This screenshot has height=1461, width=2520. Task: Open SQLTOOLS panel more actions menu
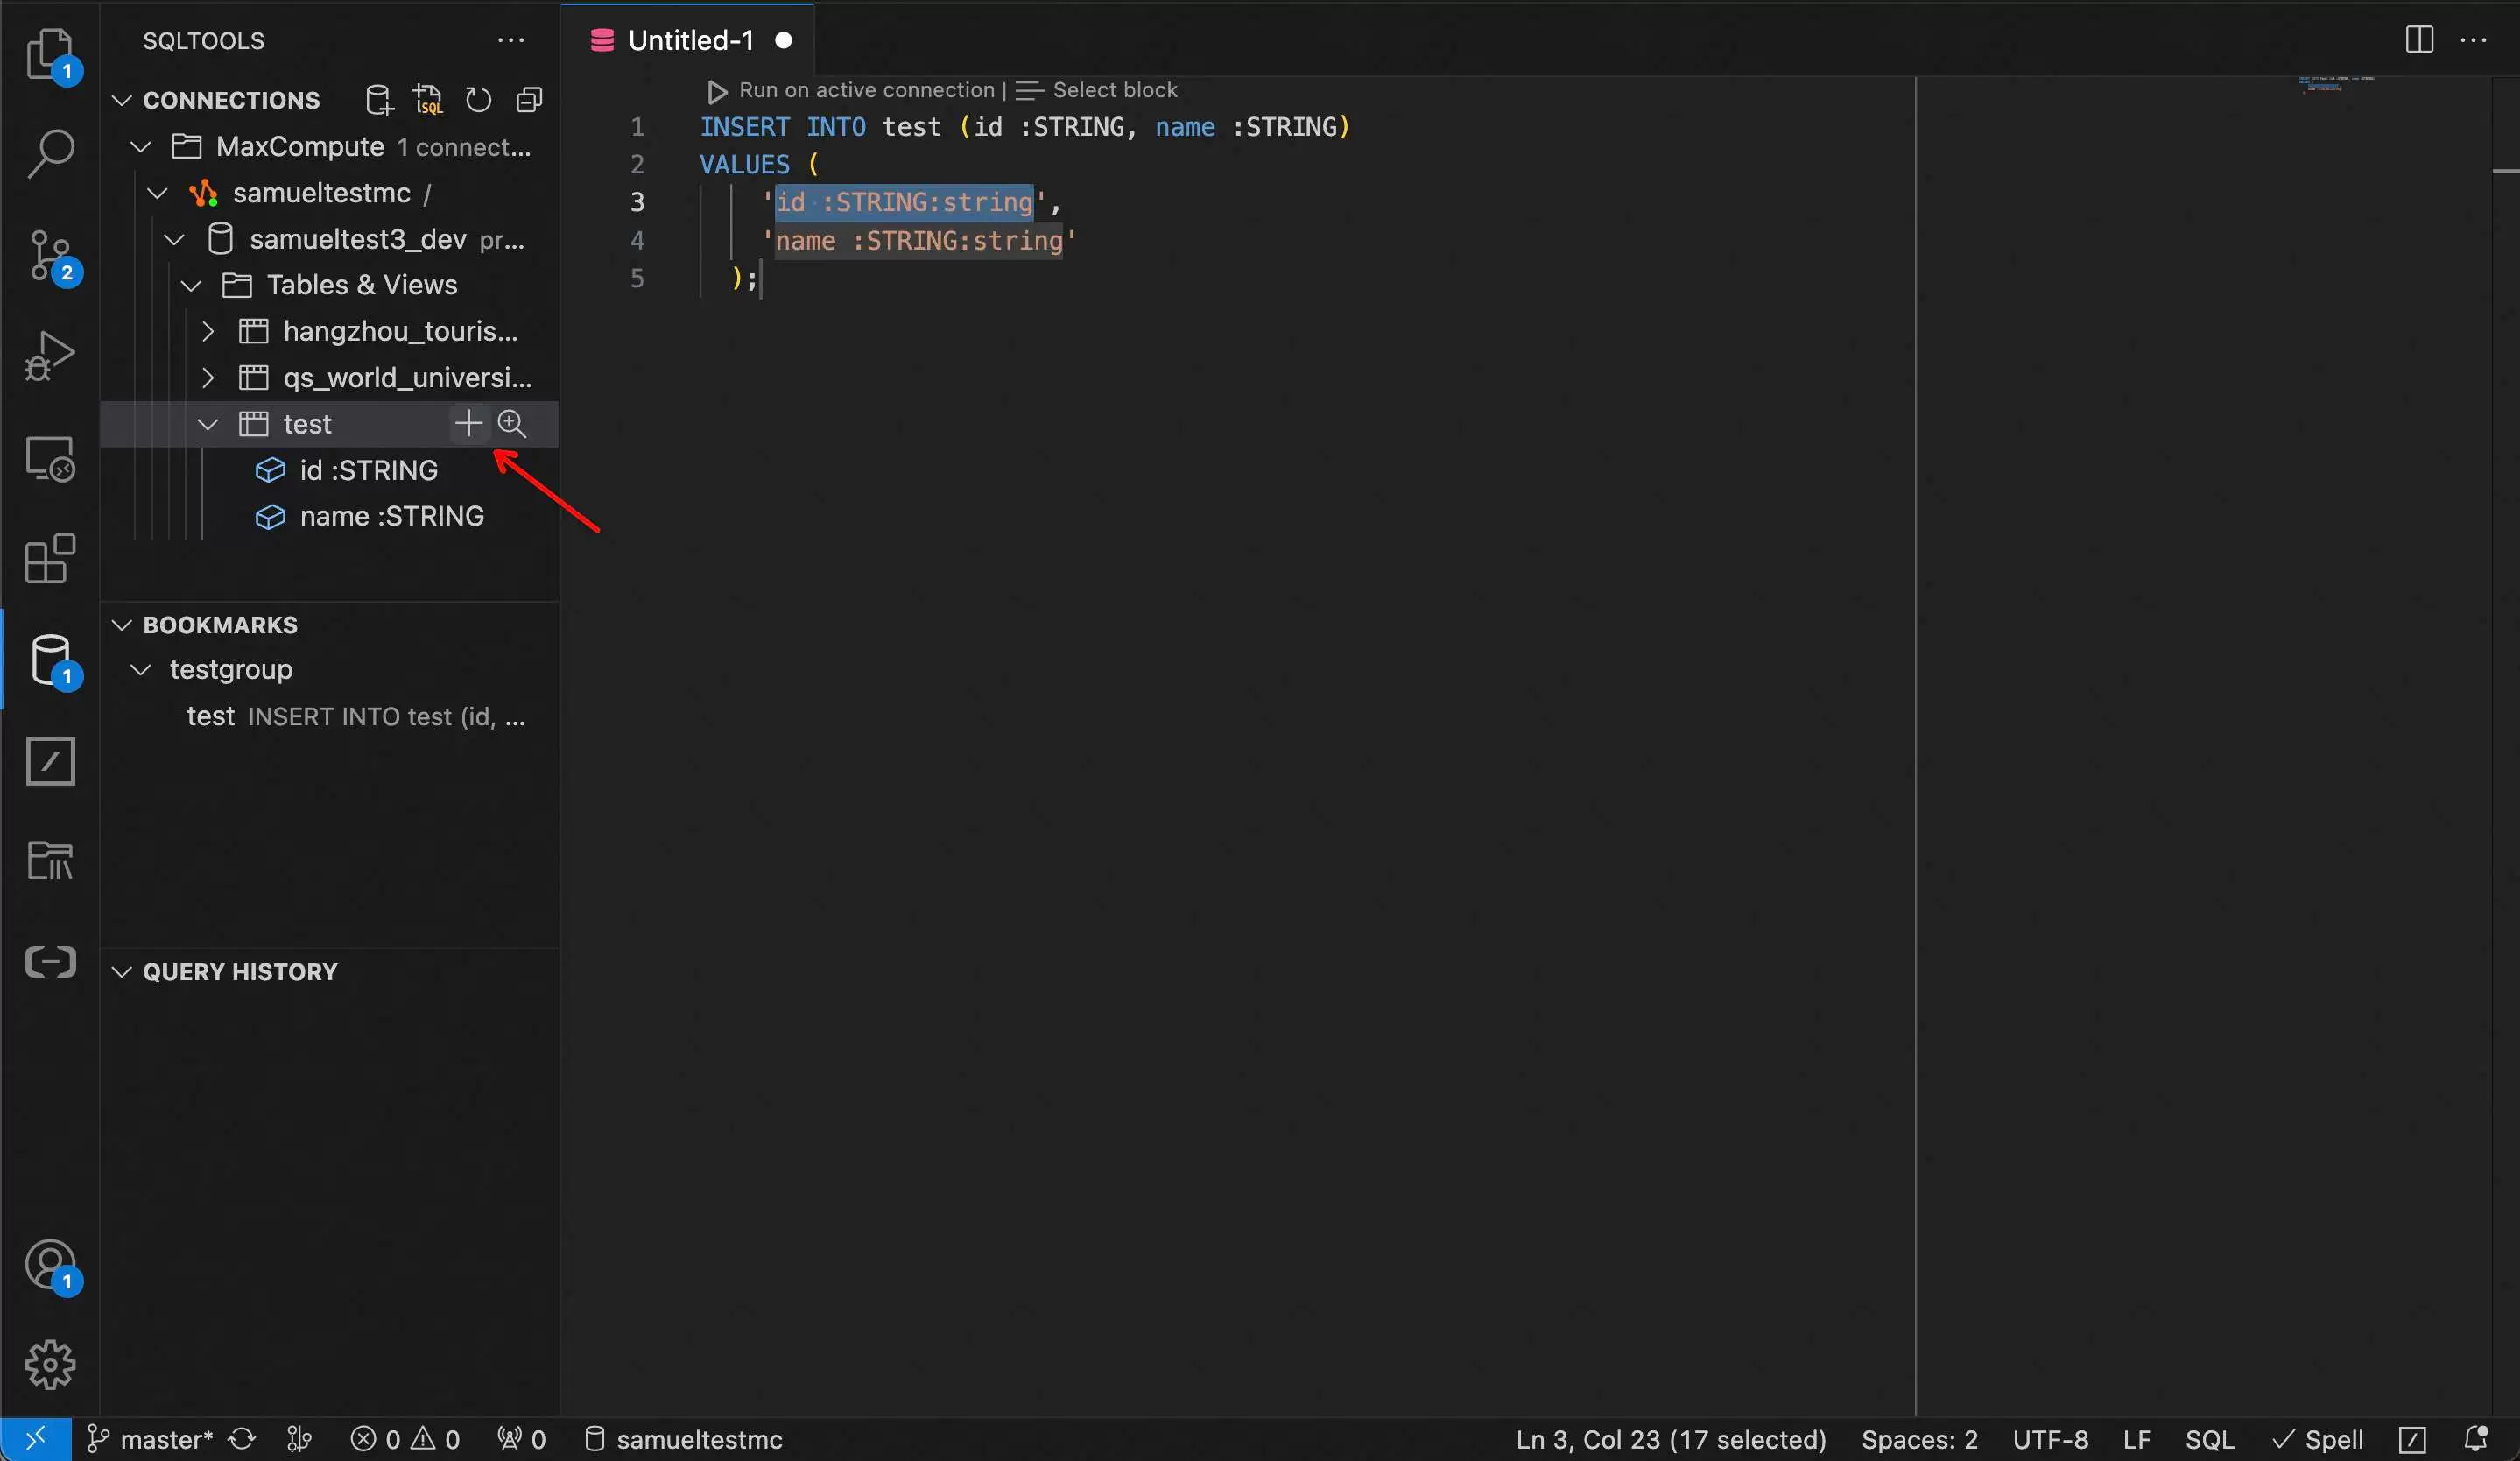coord(511,40)
